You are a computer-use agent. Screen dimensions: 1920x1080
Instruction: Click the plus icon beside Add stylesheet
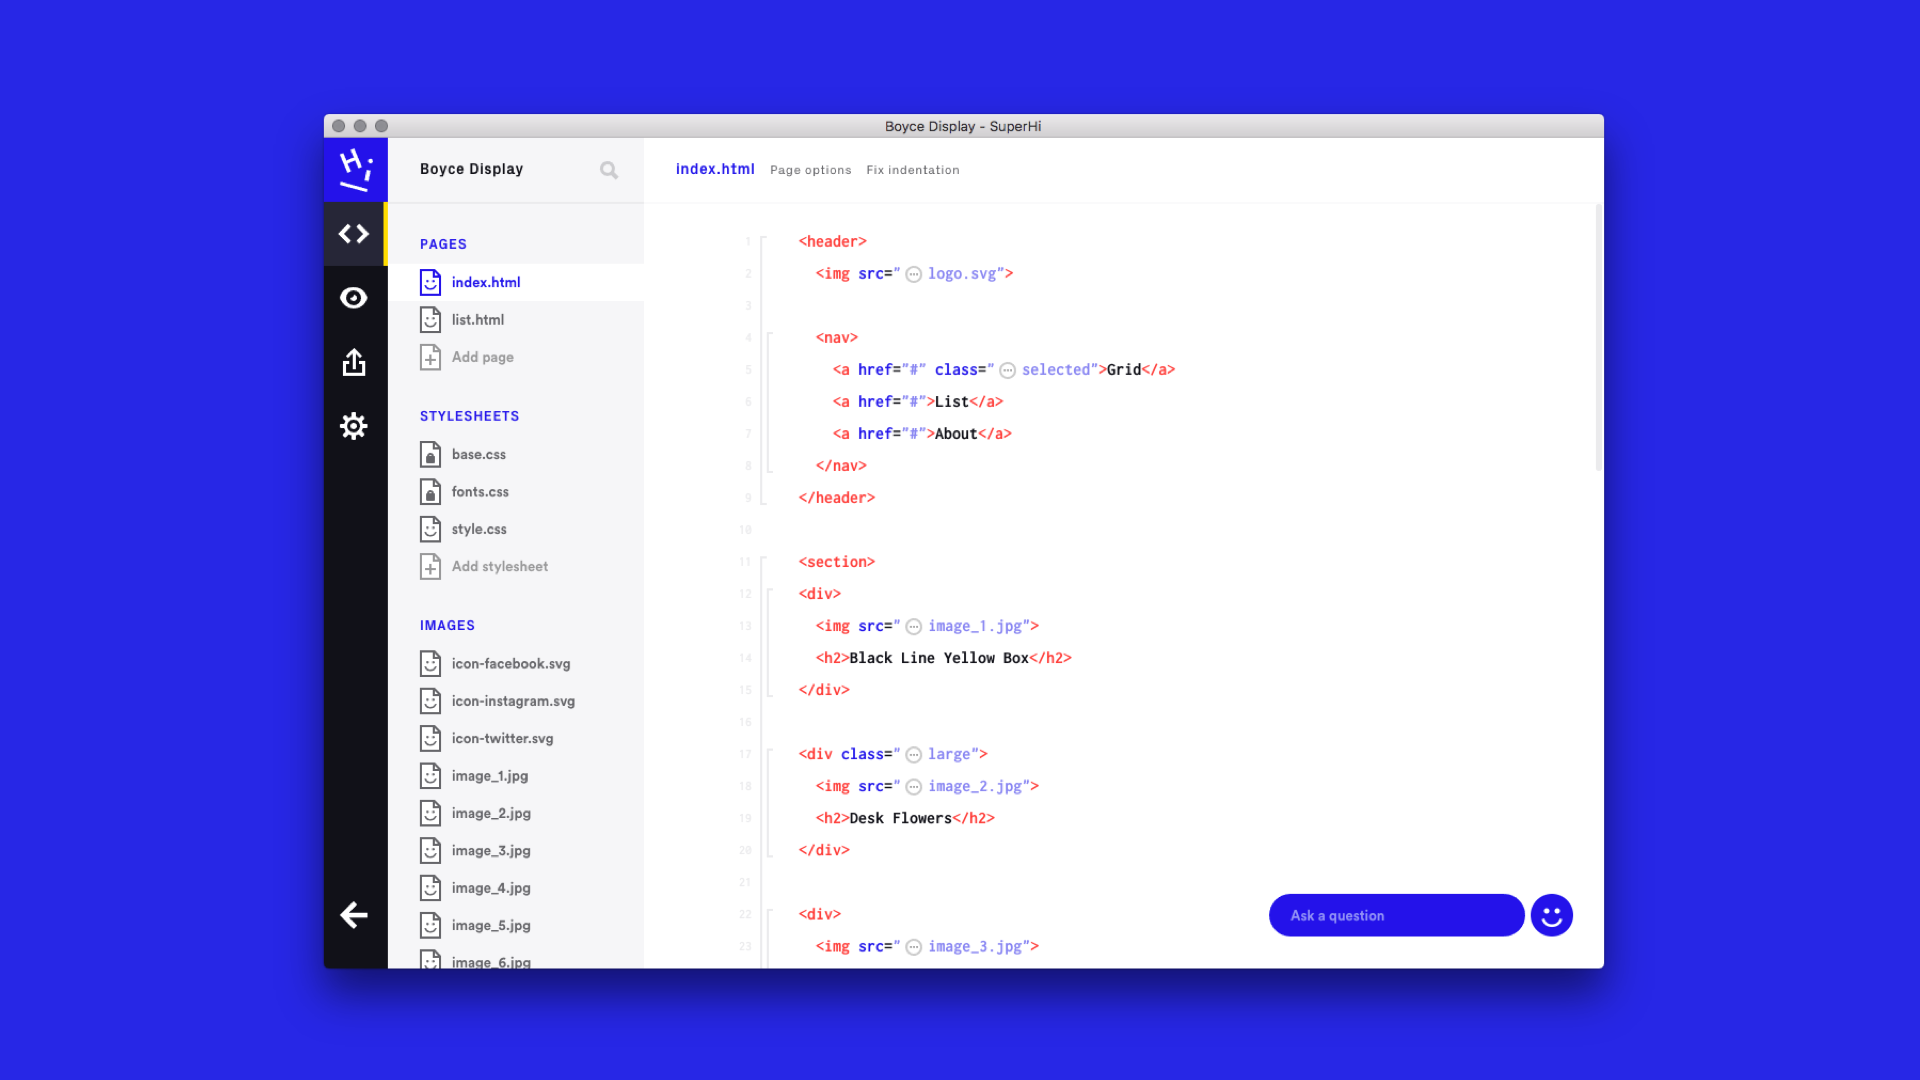[x=430, y=566]
